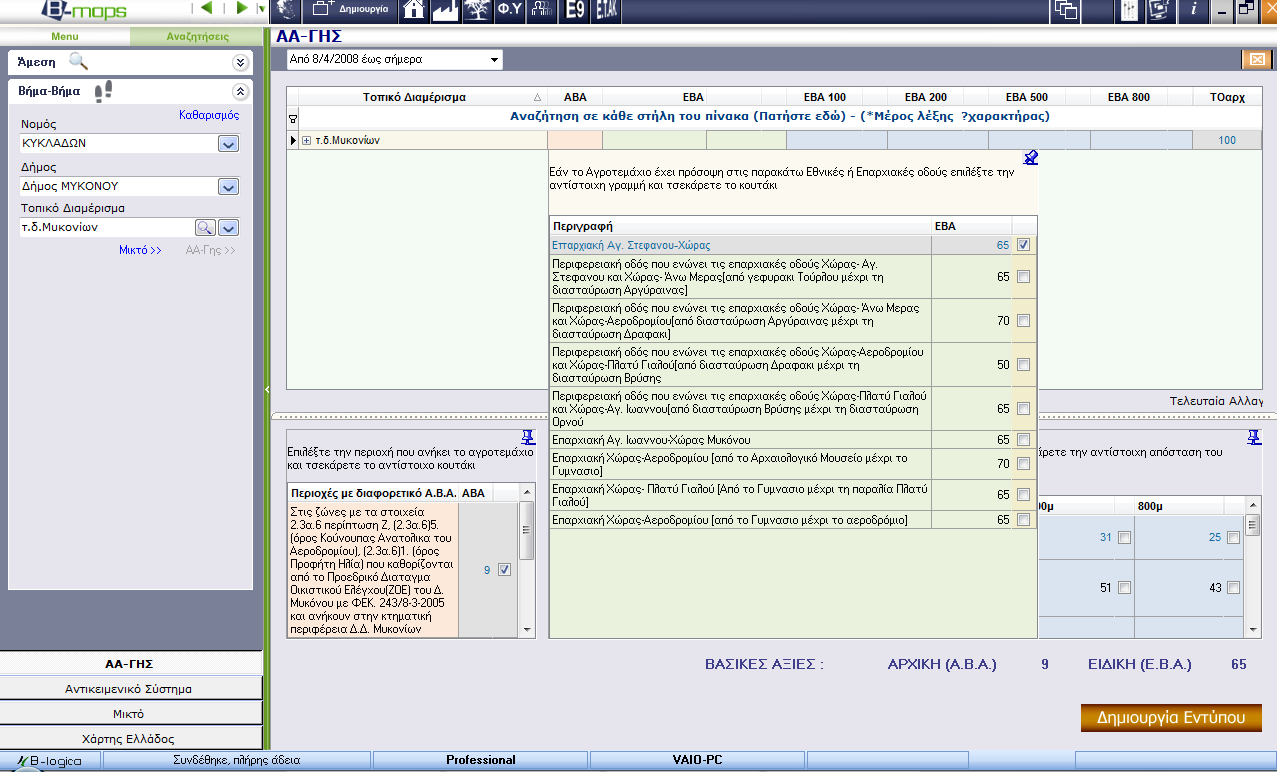Click search magnifier in Τοπικό Διαμέρισμα field
Viewport: 1277px width, 772px height.
(x=205, y=227)
